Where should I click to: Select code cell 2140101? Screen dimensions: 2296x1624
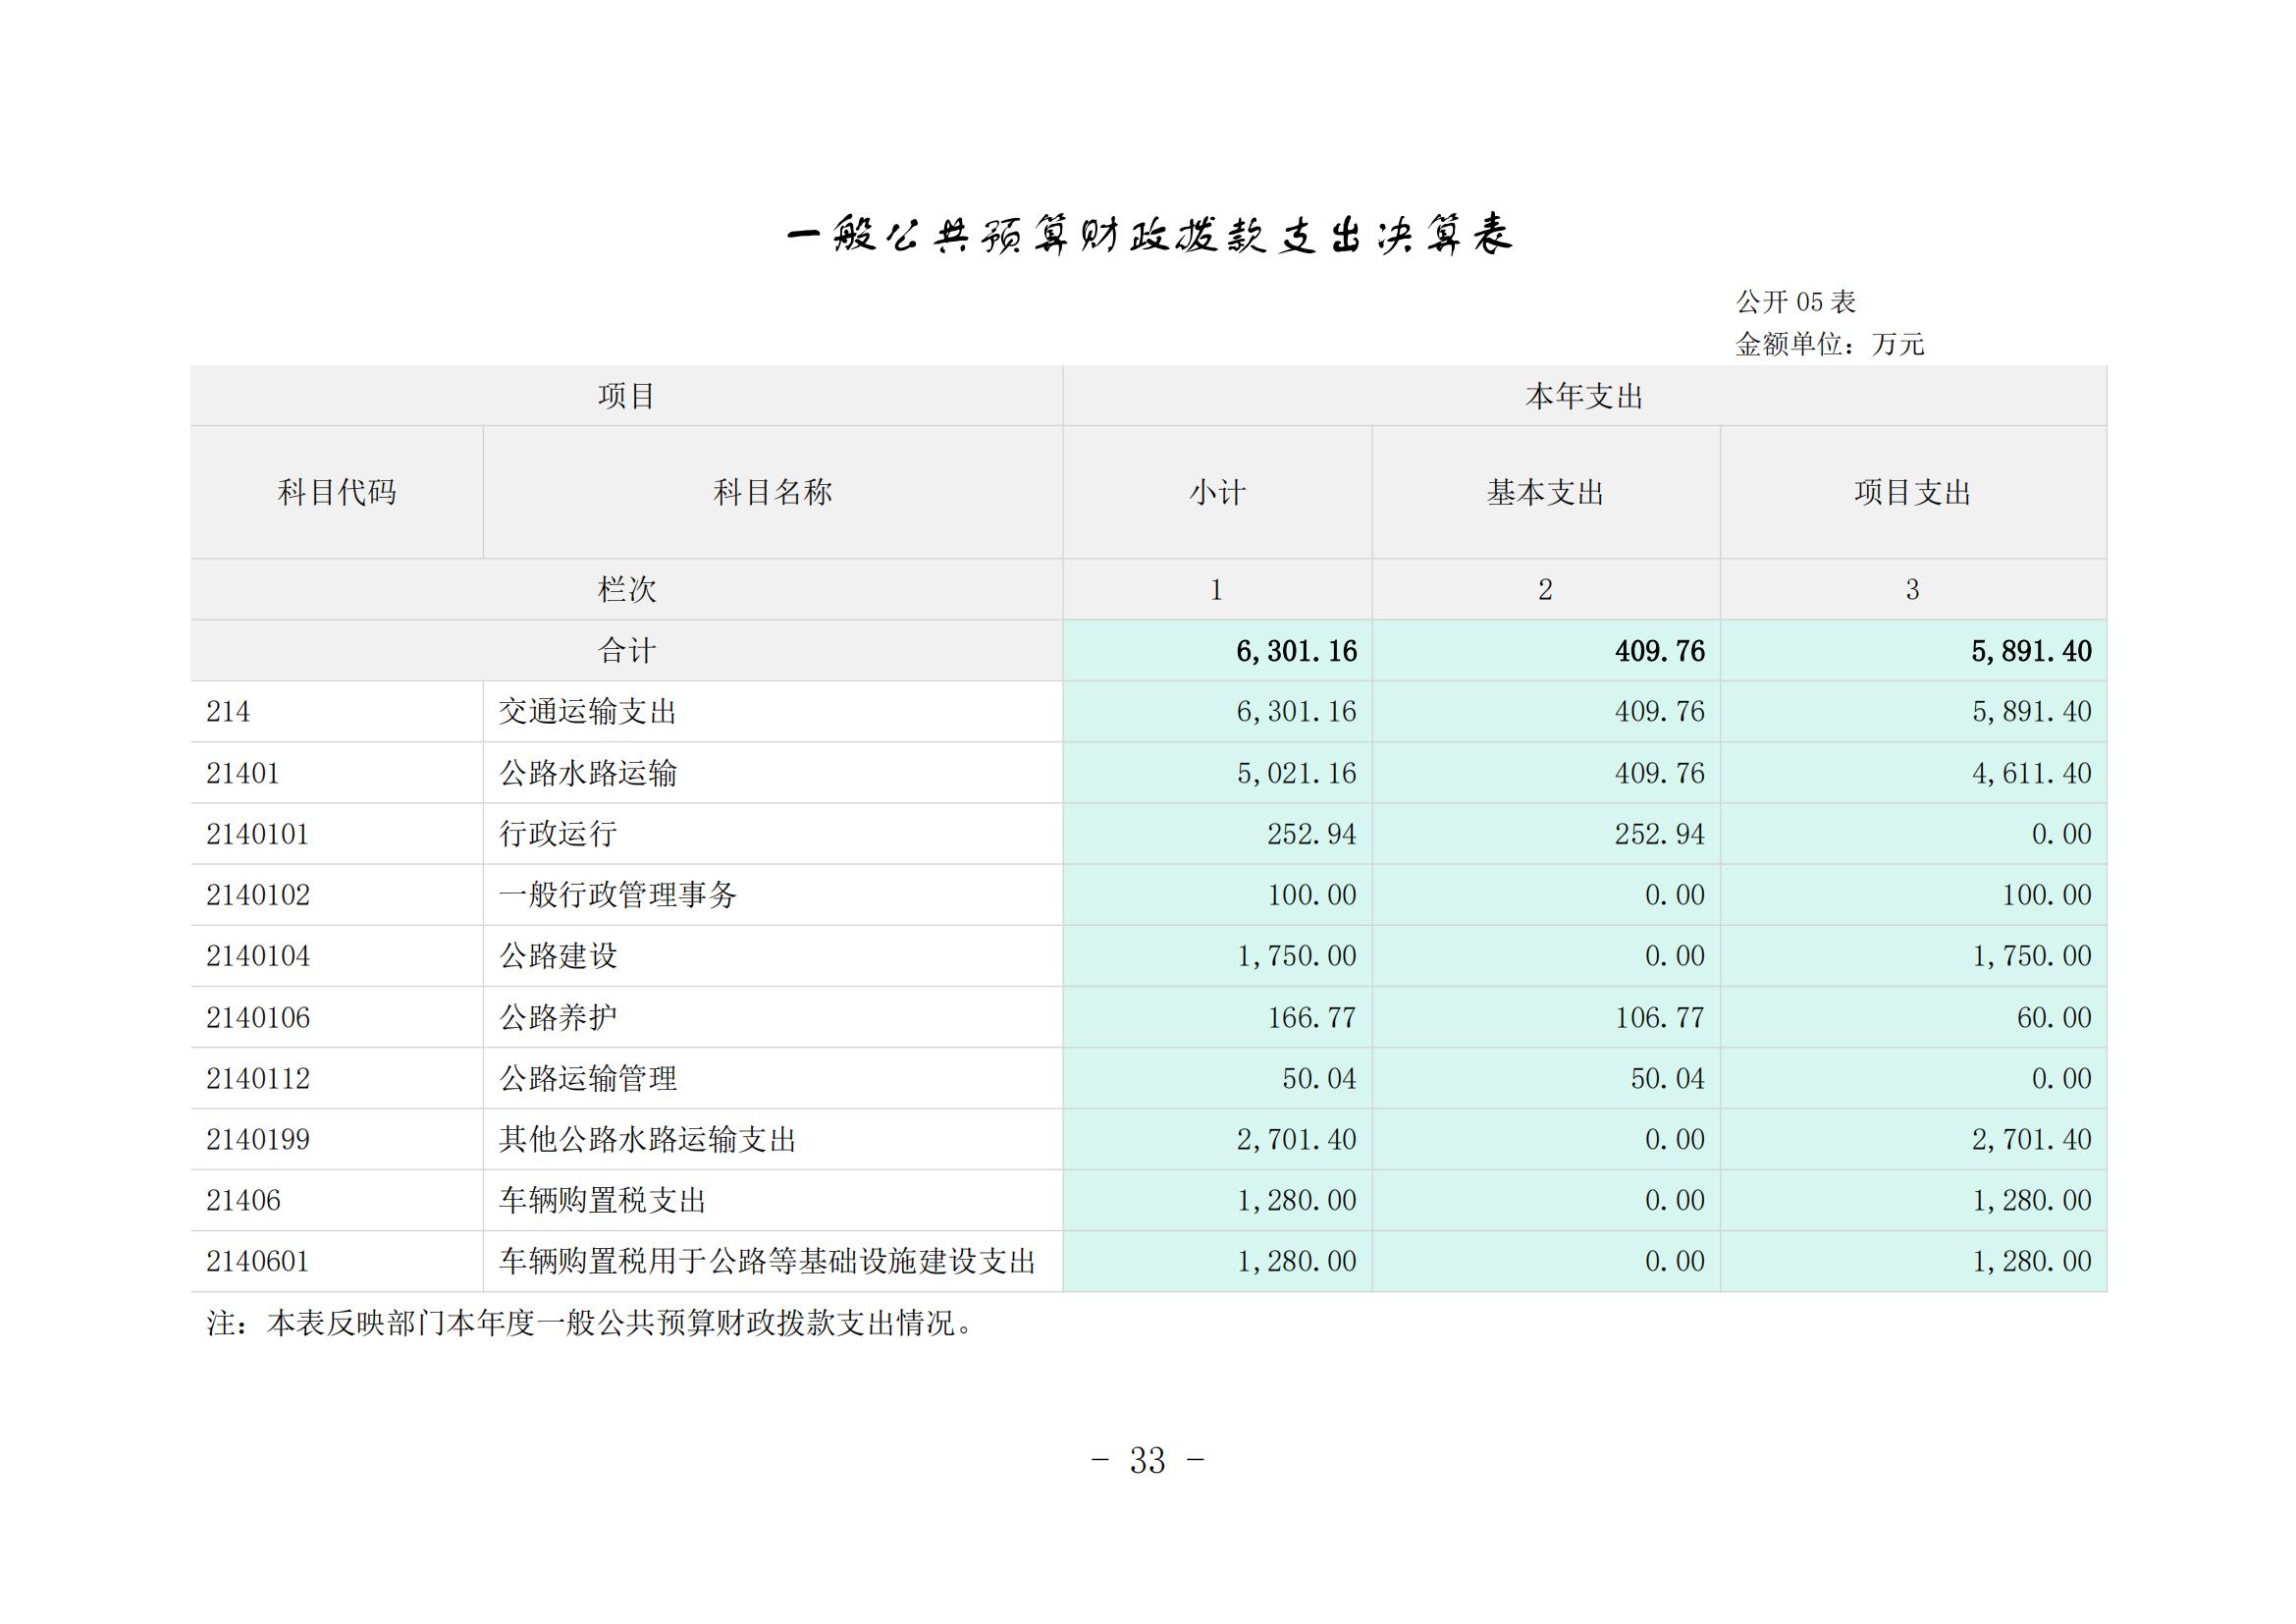point(337,834)
